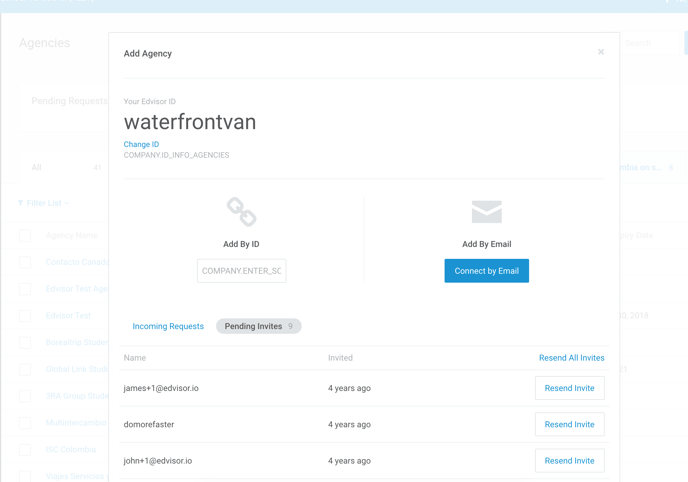Screen dimensions: 688x482
Task: Check the 3RA Group row checkbox
Action: point(25,396)
